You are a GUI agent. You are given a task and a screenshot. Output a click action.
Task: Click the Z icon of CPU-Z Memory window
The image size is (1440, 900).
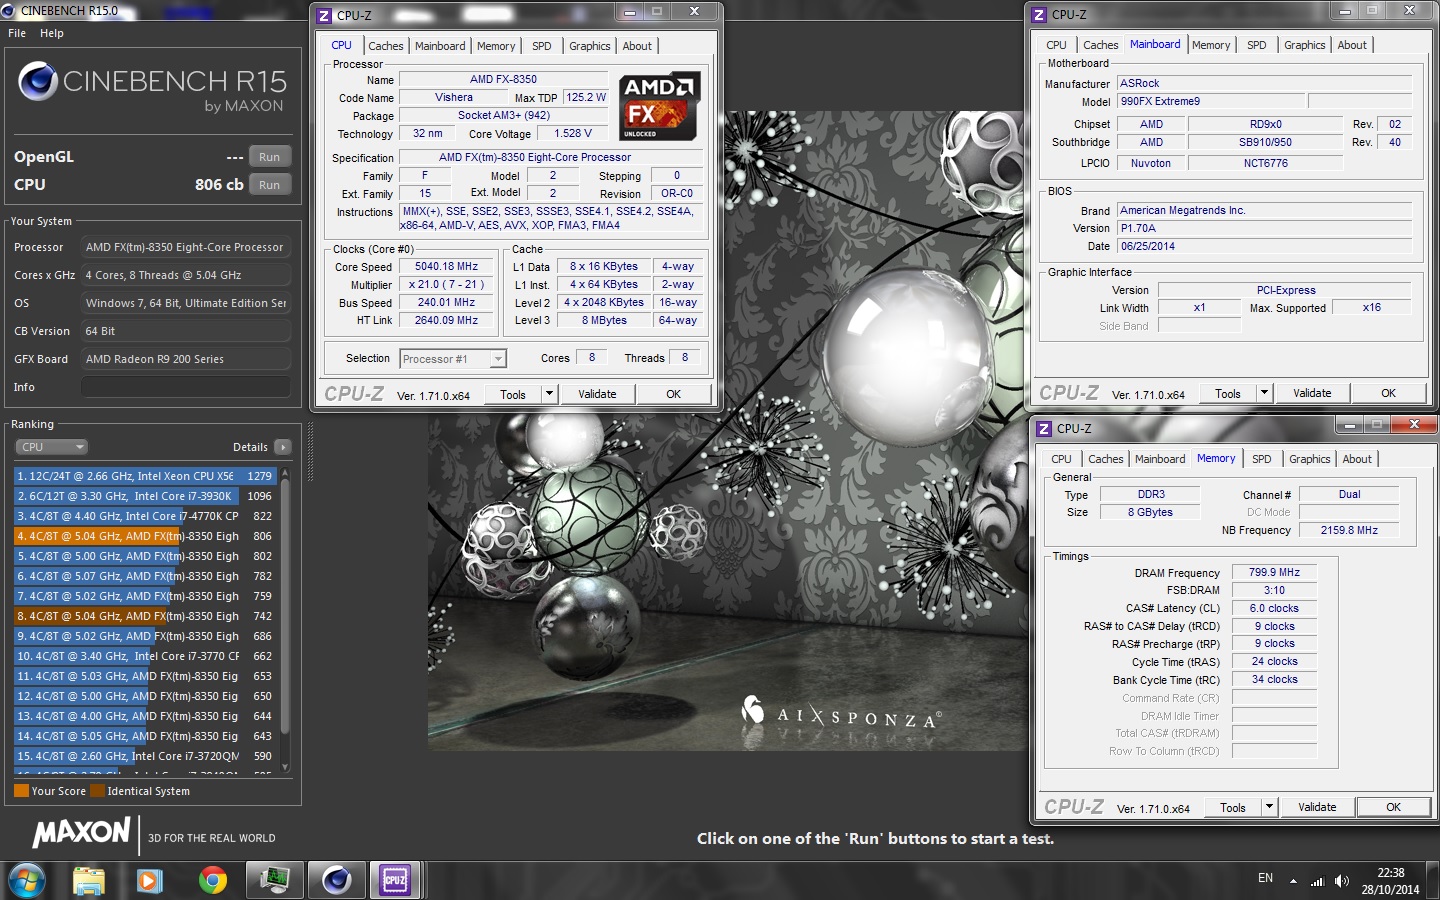(x=1044, y=429)
